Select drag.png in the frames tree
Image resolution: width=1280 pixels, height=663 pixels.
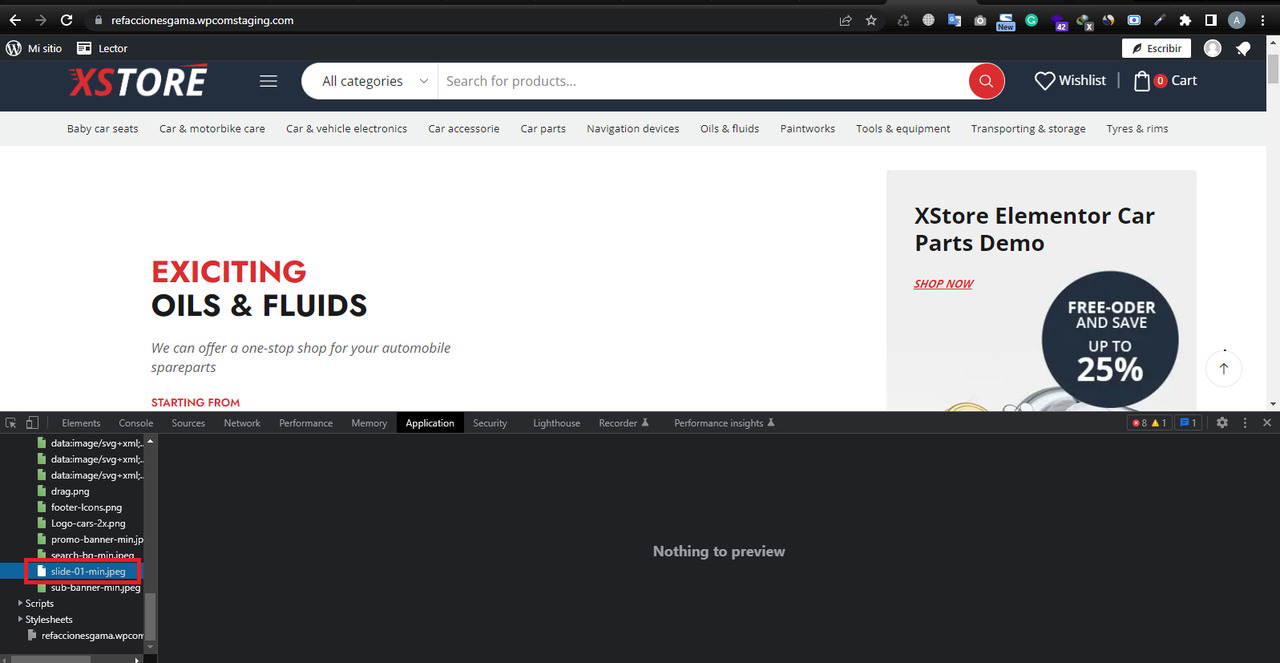tap(72, 491)
